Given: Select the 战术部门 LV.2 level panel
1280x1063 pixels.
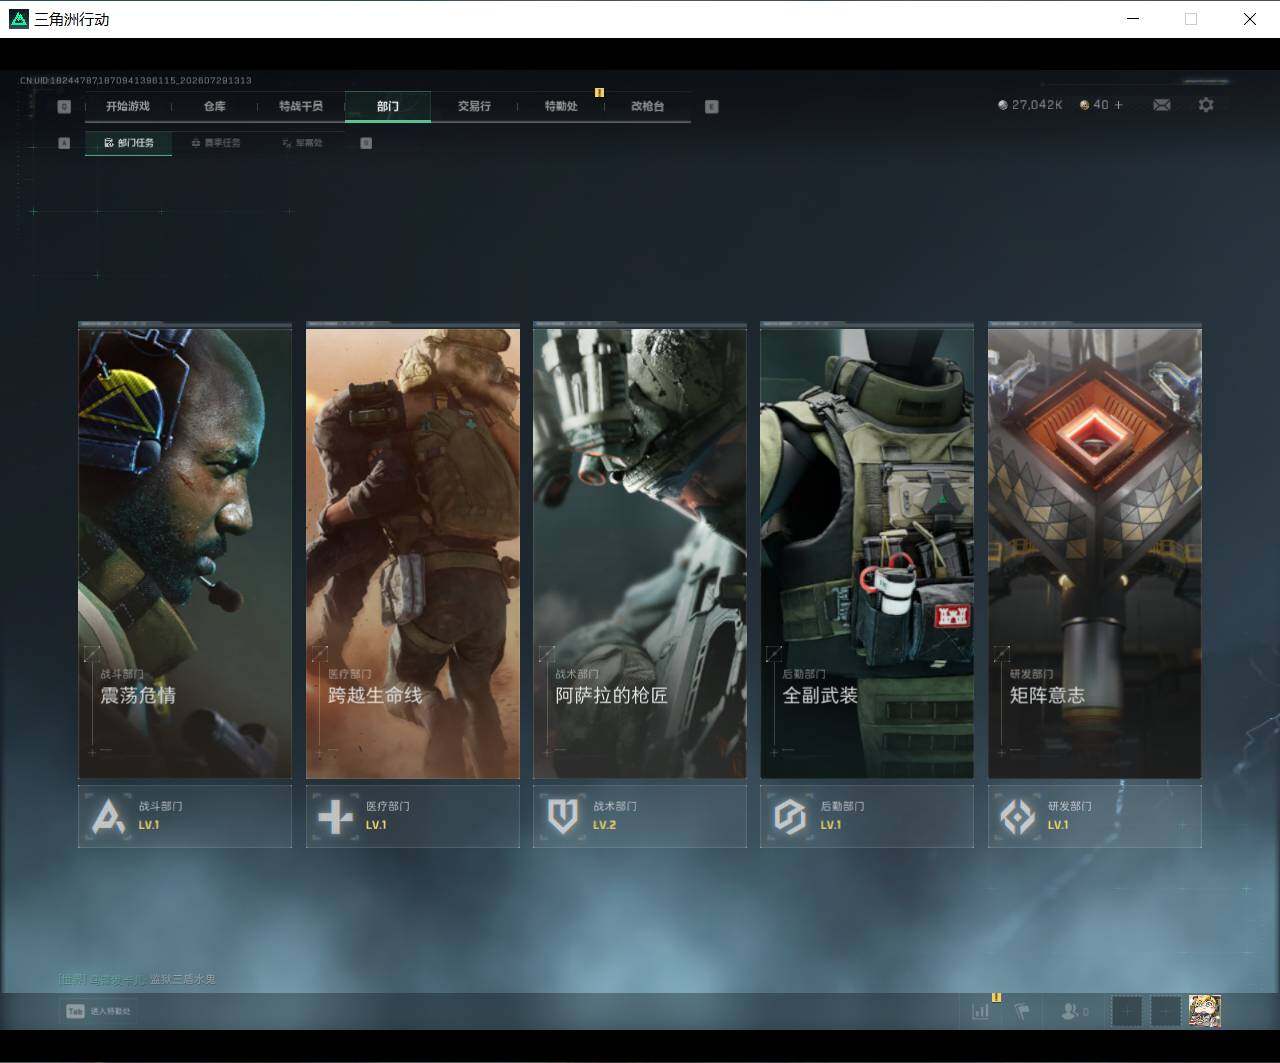Looking at the screenshot, I should (x=640, y=816).
